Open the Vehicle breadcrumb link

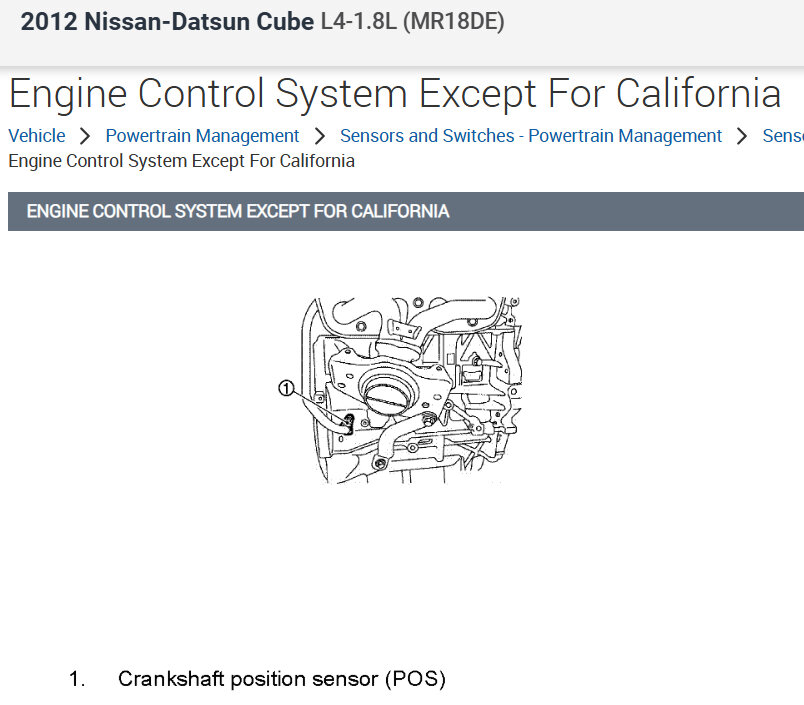pyautogui.click(x=37, y=136)
